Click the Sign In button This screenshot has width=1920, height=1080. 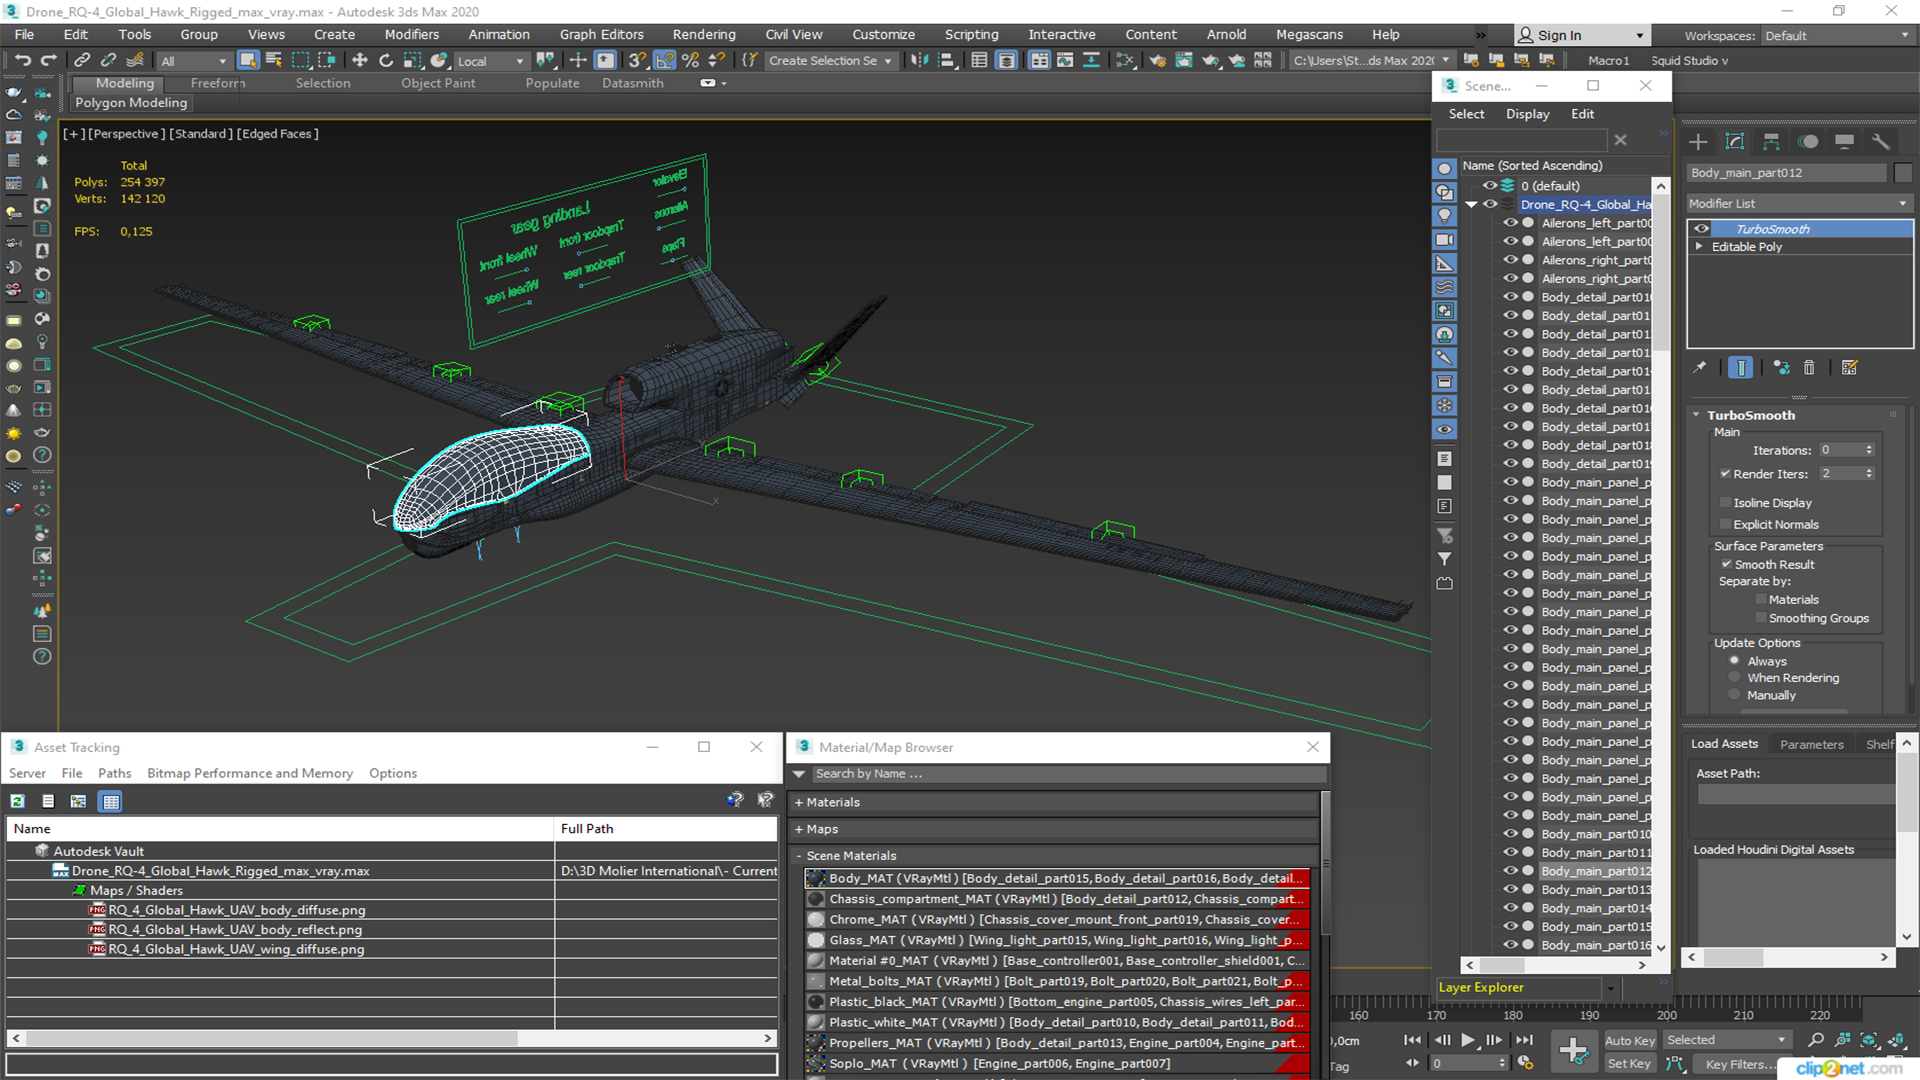tap(1581, 35)
